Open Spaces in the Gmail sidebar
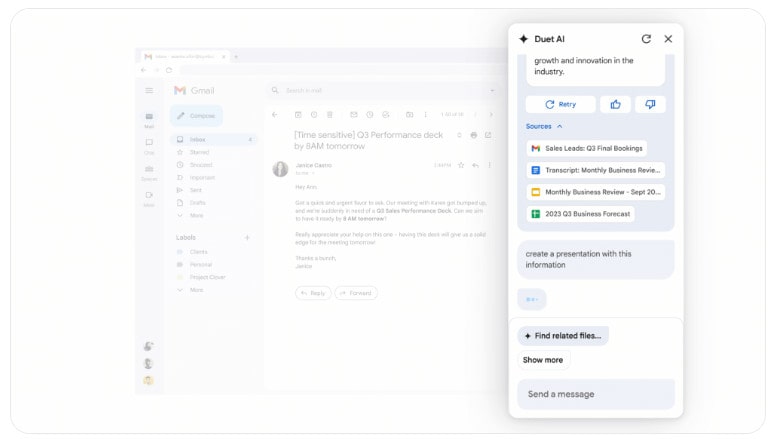Screen dimensions: 773x439 (x=149, y=173)
